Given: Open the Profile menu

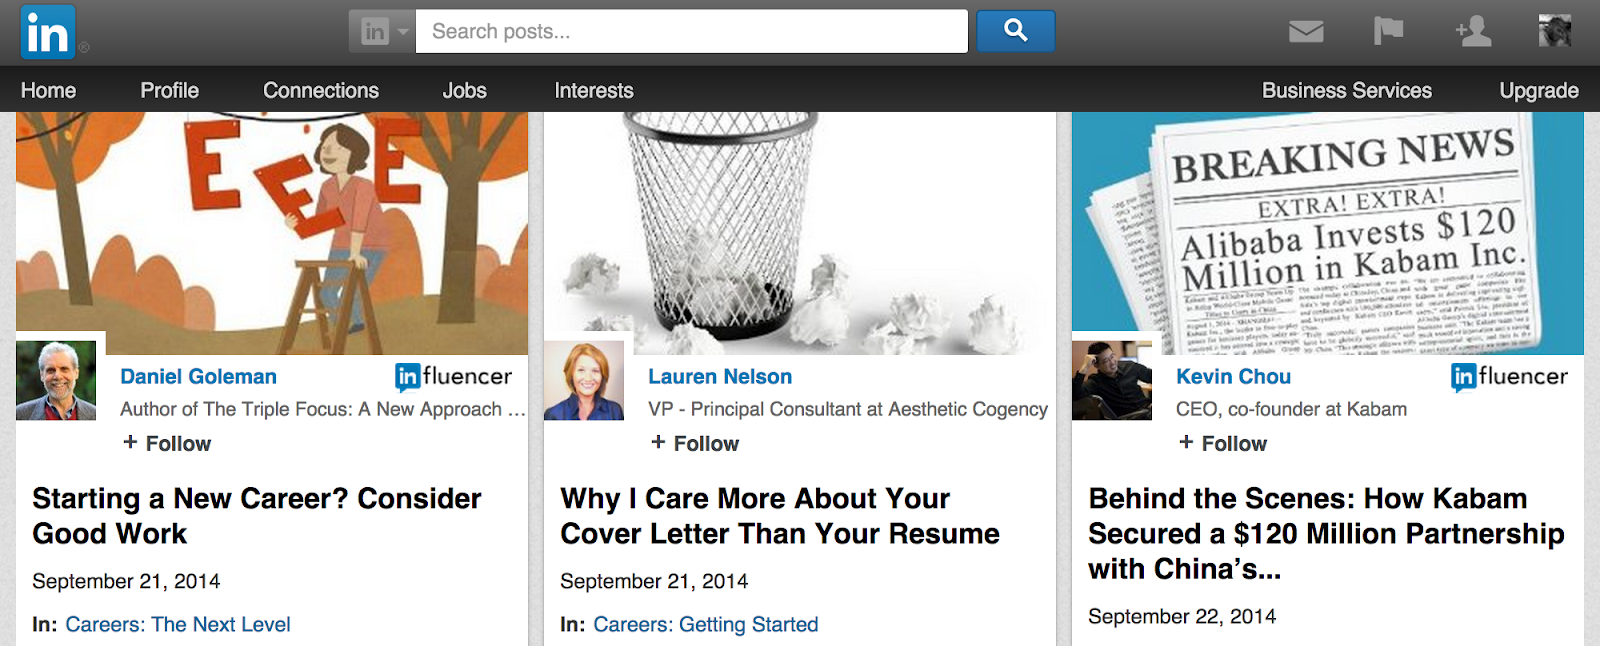Looking at the screenshot, I should (x=169, y=90).
